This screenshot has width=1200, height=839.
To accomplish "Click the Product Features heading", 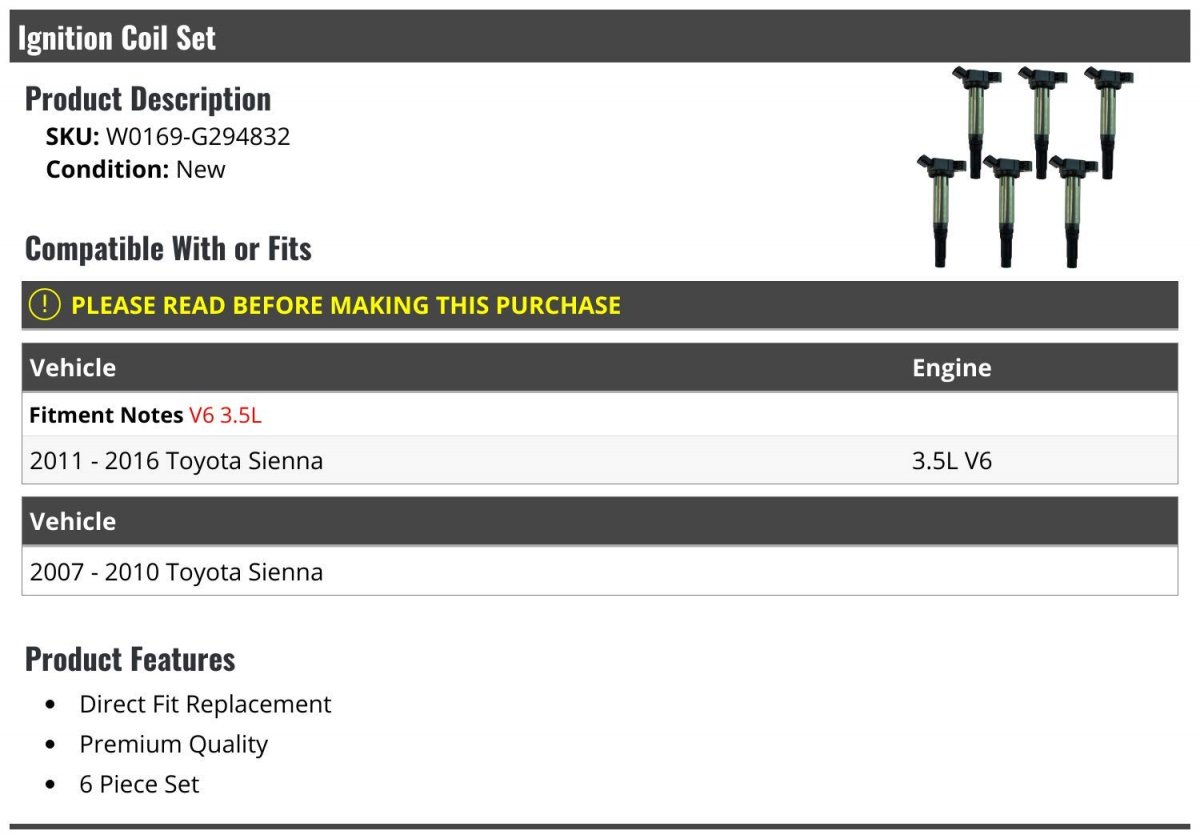I will coord(130,659).
